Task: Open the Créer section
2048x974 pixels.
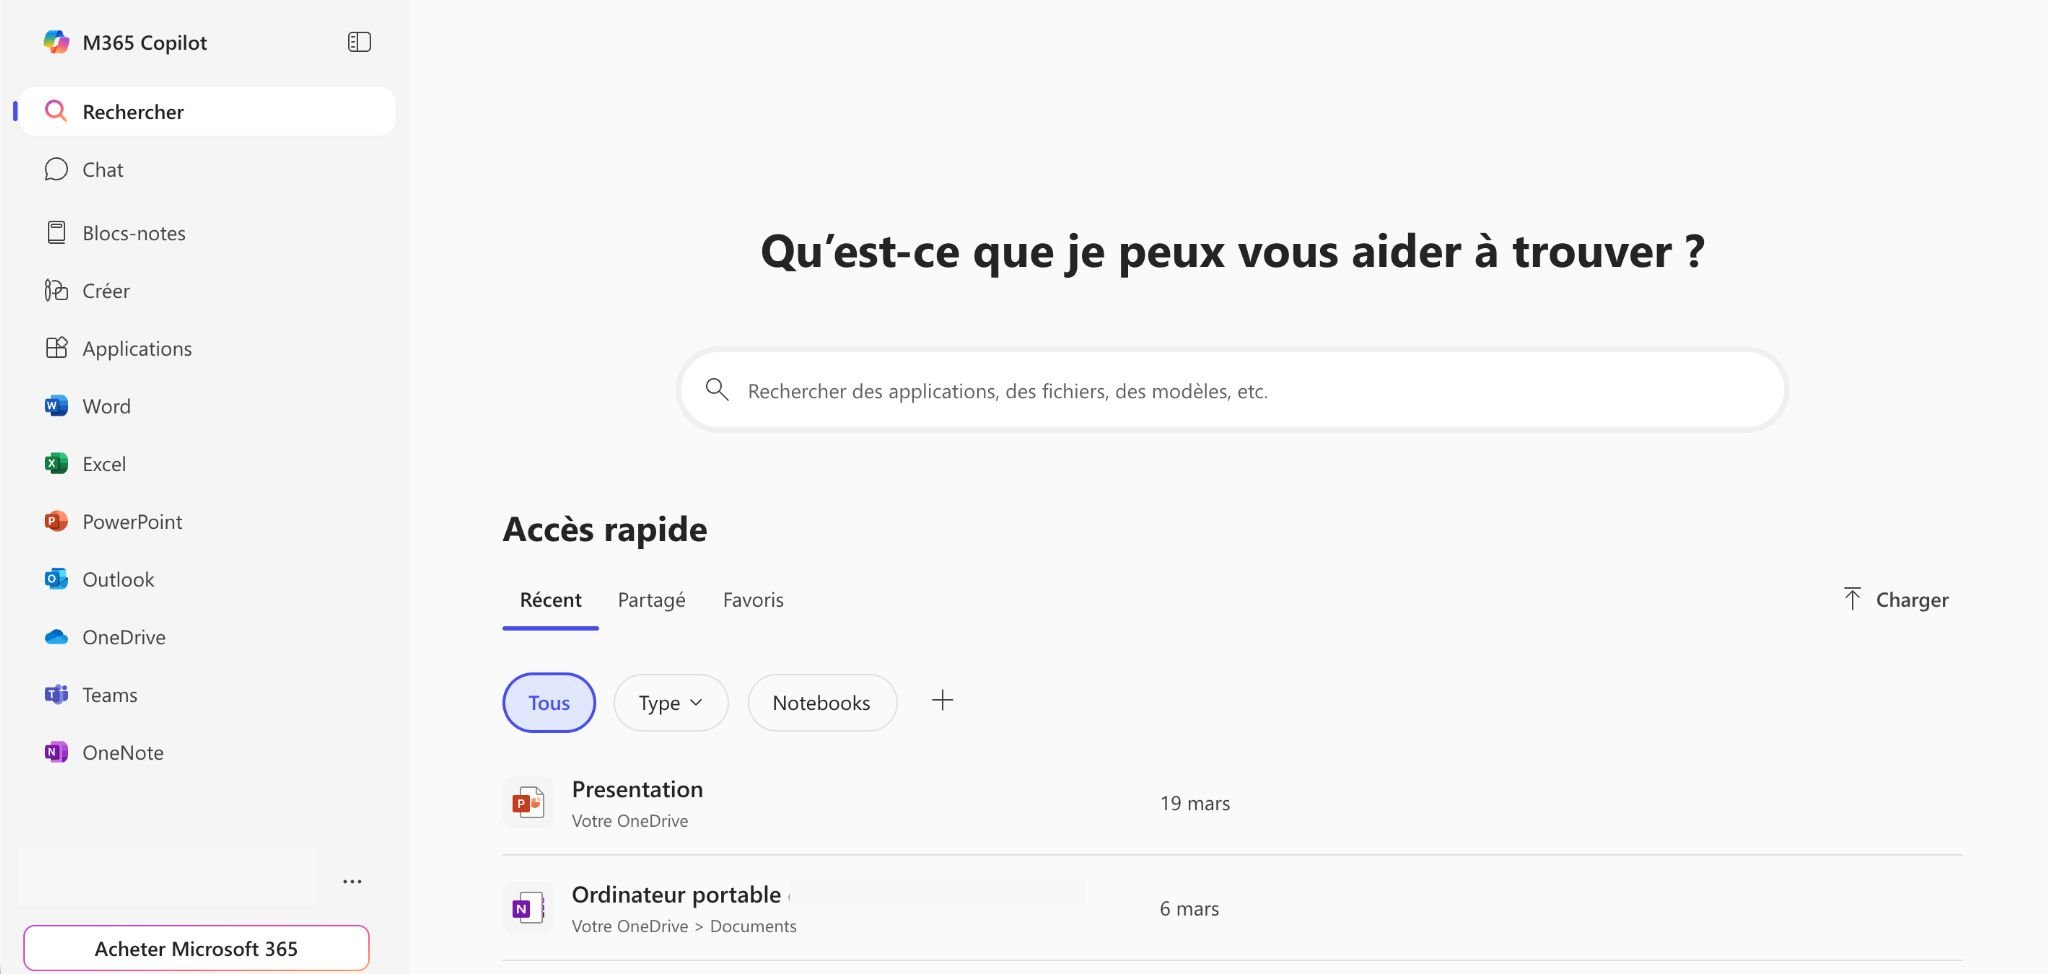Action: coord(105,290)
